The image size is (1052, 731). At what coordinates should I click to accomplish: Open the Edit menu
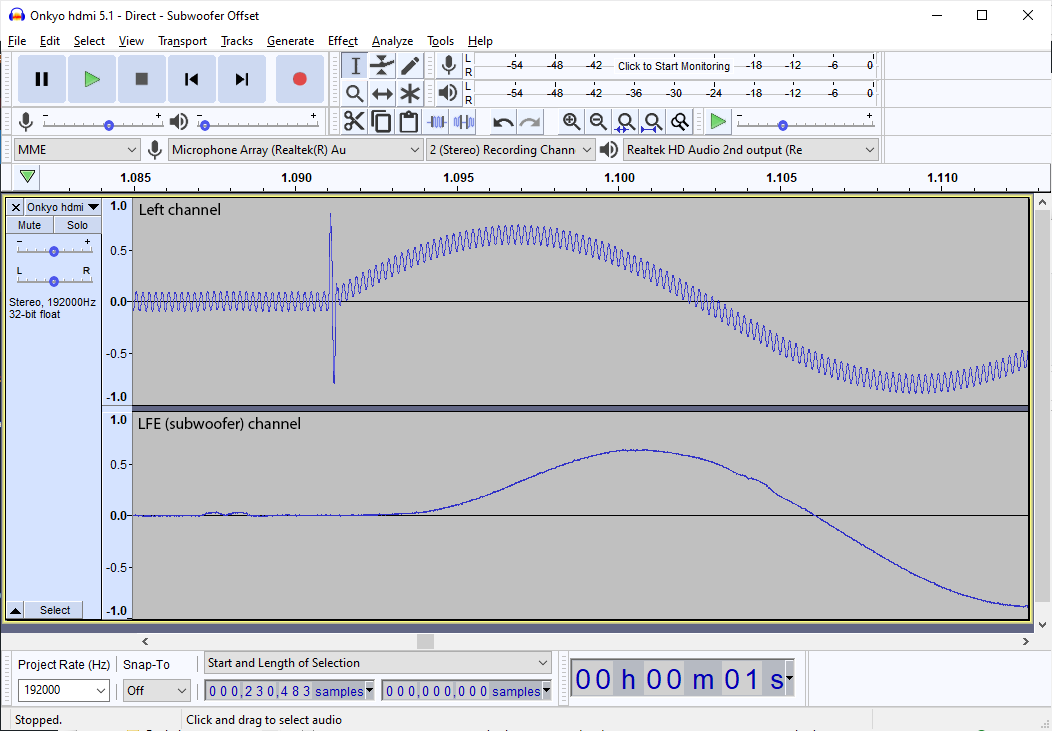50,41
